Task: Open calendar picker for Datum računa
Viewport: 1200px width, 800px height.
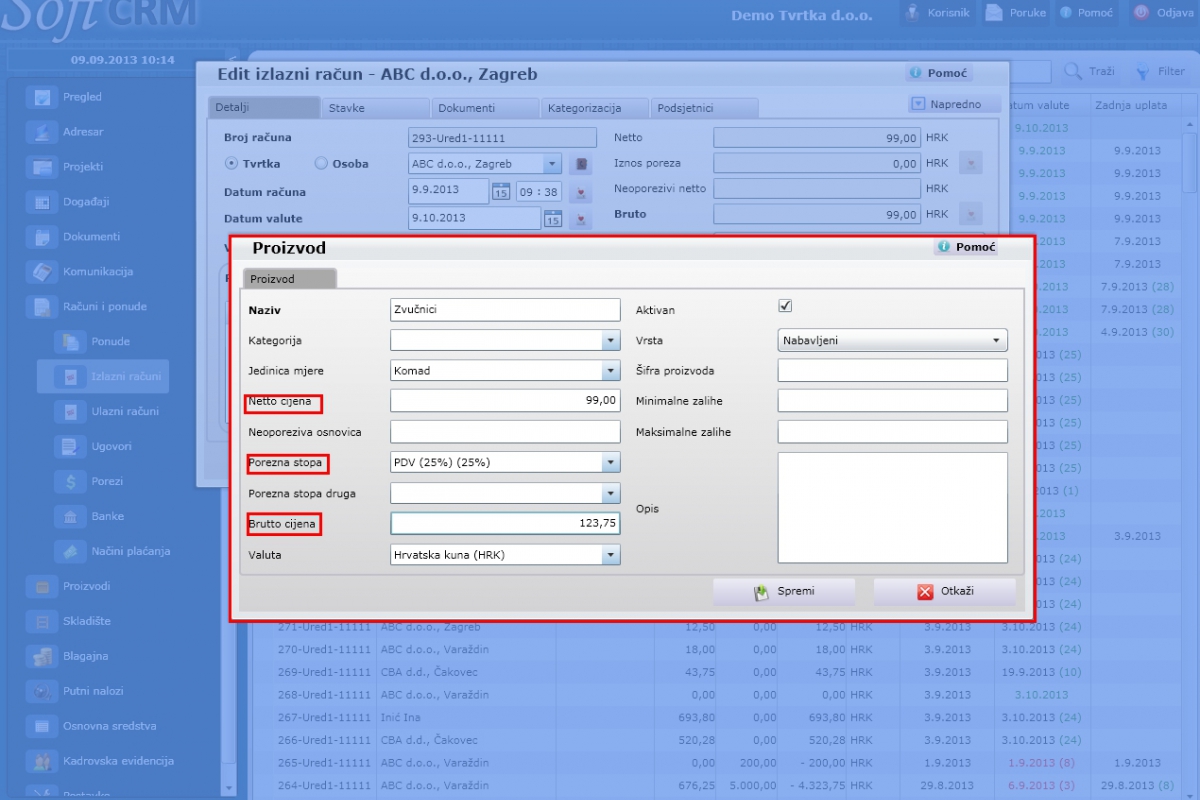Action: [x=500, y=192]
